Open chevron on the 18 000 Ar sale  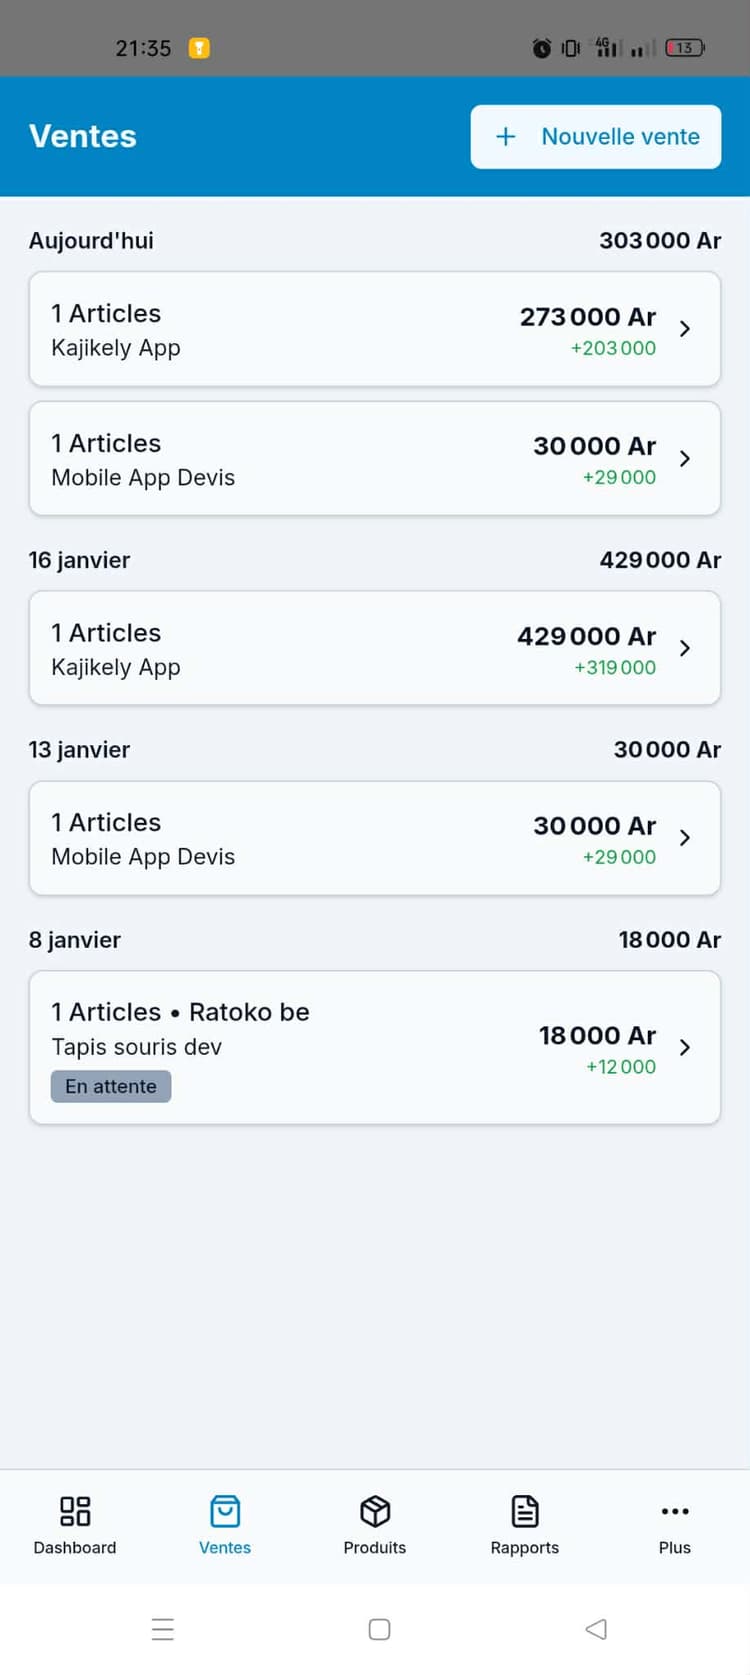pyautogui.click(x=685, y=1047)
